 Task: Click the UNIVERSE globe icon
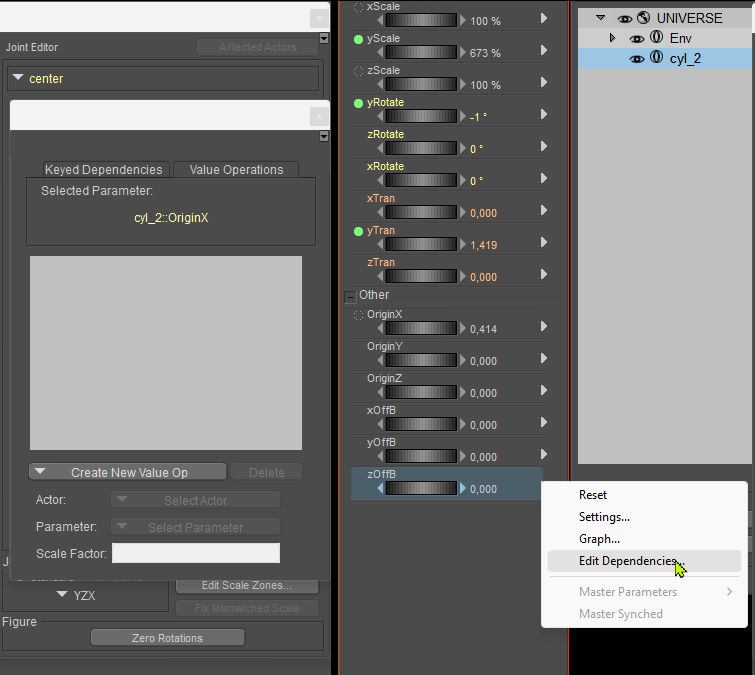644,17
